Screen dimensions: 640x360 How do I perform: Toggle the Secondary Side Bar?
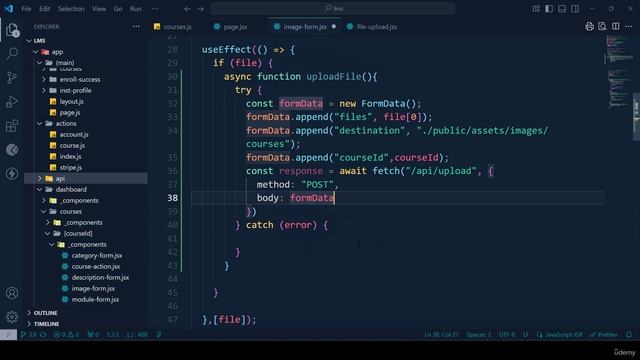575,9
